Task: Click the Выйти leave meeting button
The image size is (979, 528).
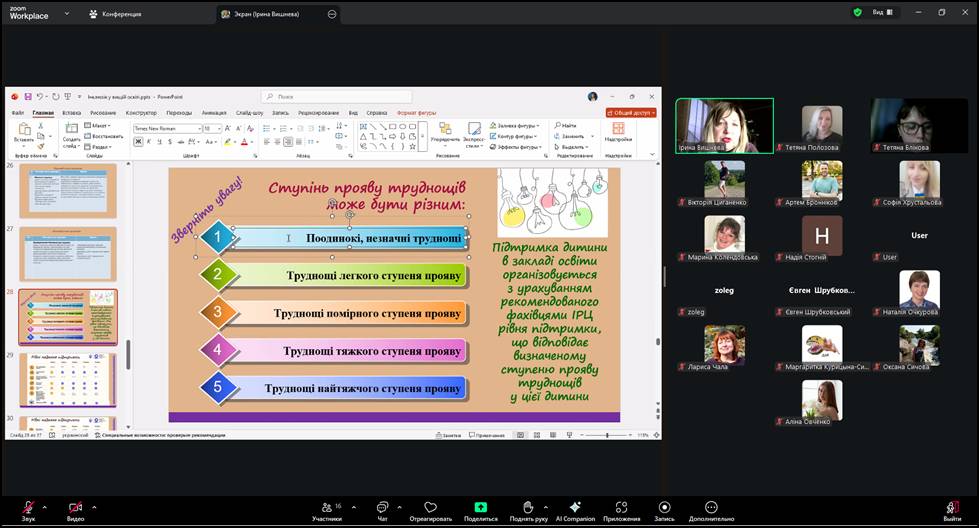Action: (x=952, y=508)
